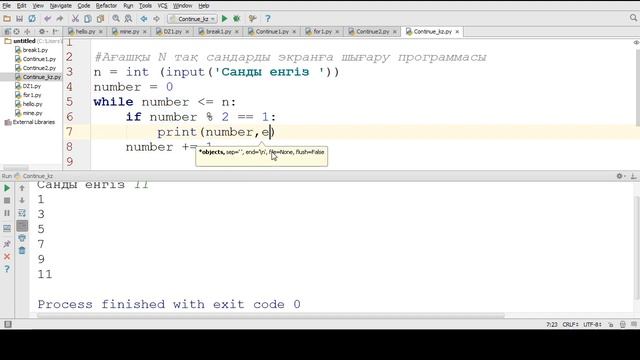Copy using the toolbar copy icon

point(88,19)
